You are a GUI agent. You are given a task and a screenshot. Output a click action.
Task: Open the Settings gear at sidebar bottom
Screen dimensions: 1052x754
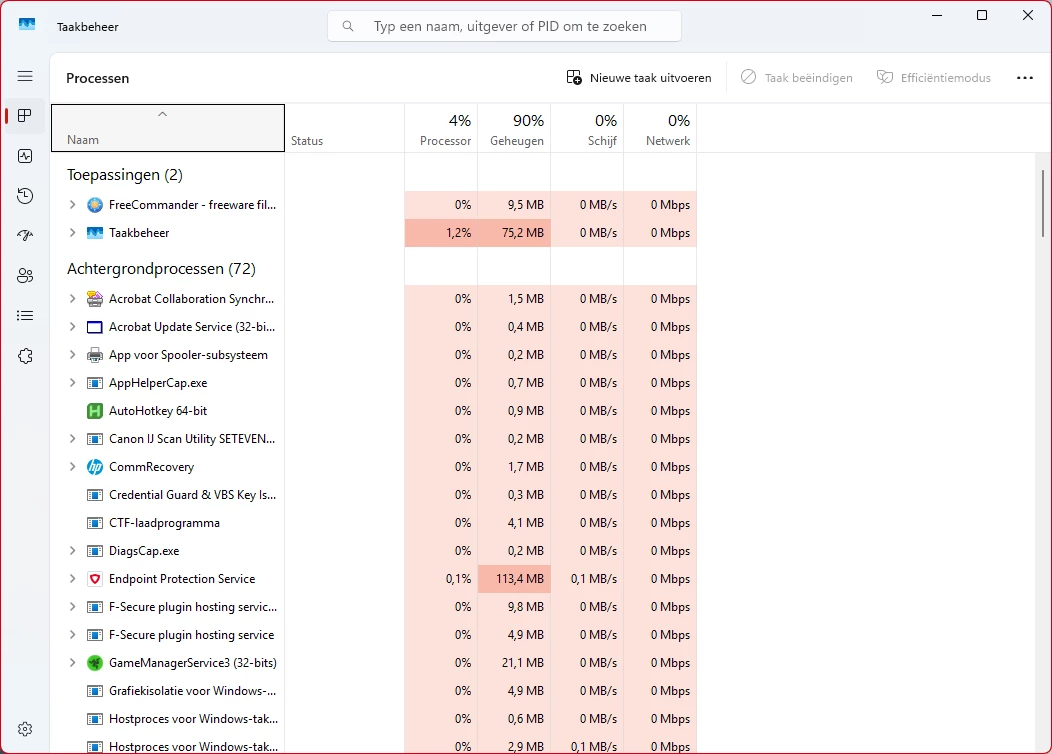[25, 729]
